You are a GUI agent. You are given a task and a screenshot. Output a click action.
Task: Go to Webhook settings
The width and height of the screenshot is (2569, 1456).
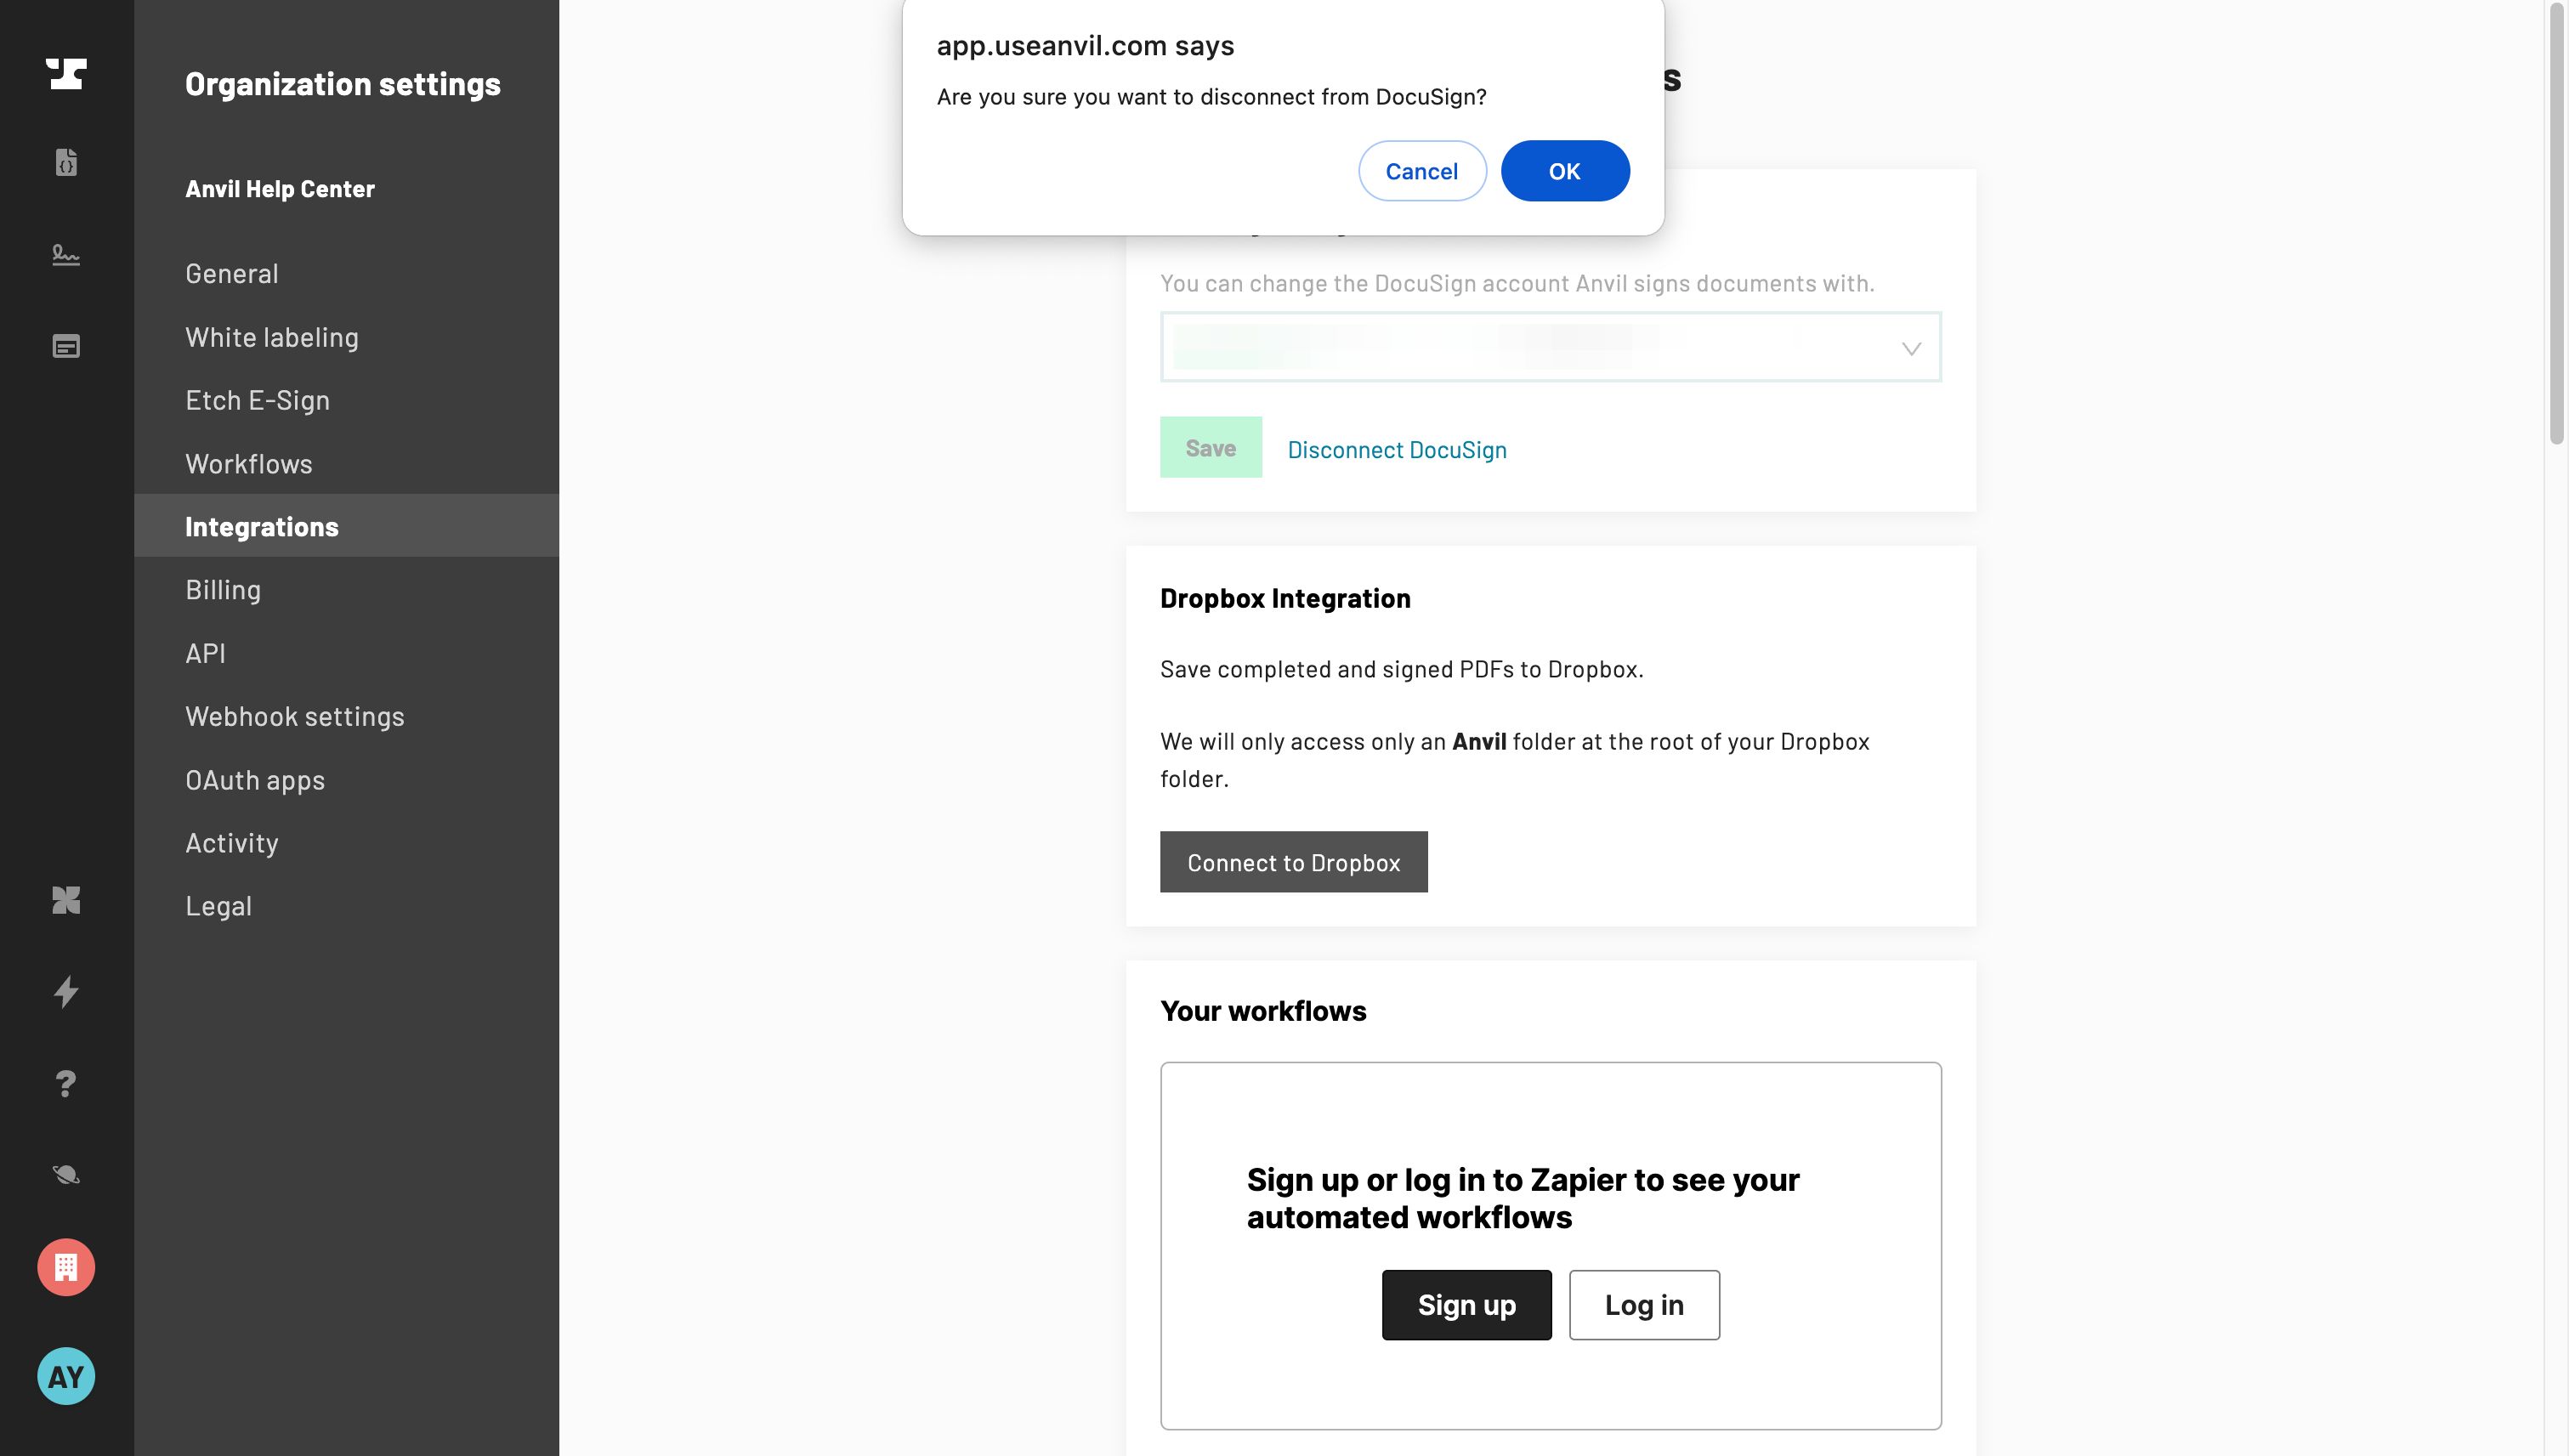[x=295, y=716]
